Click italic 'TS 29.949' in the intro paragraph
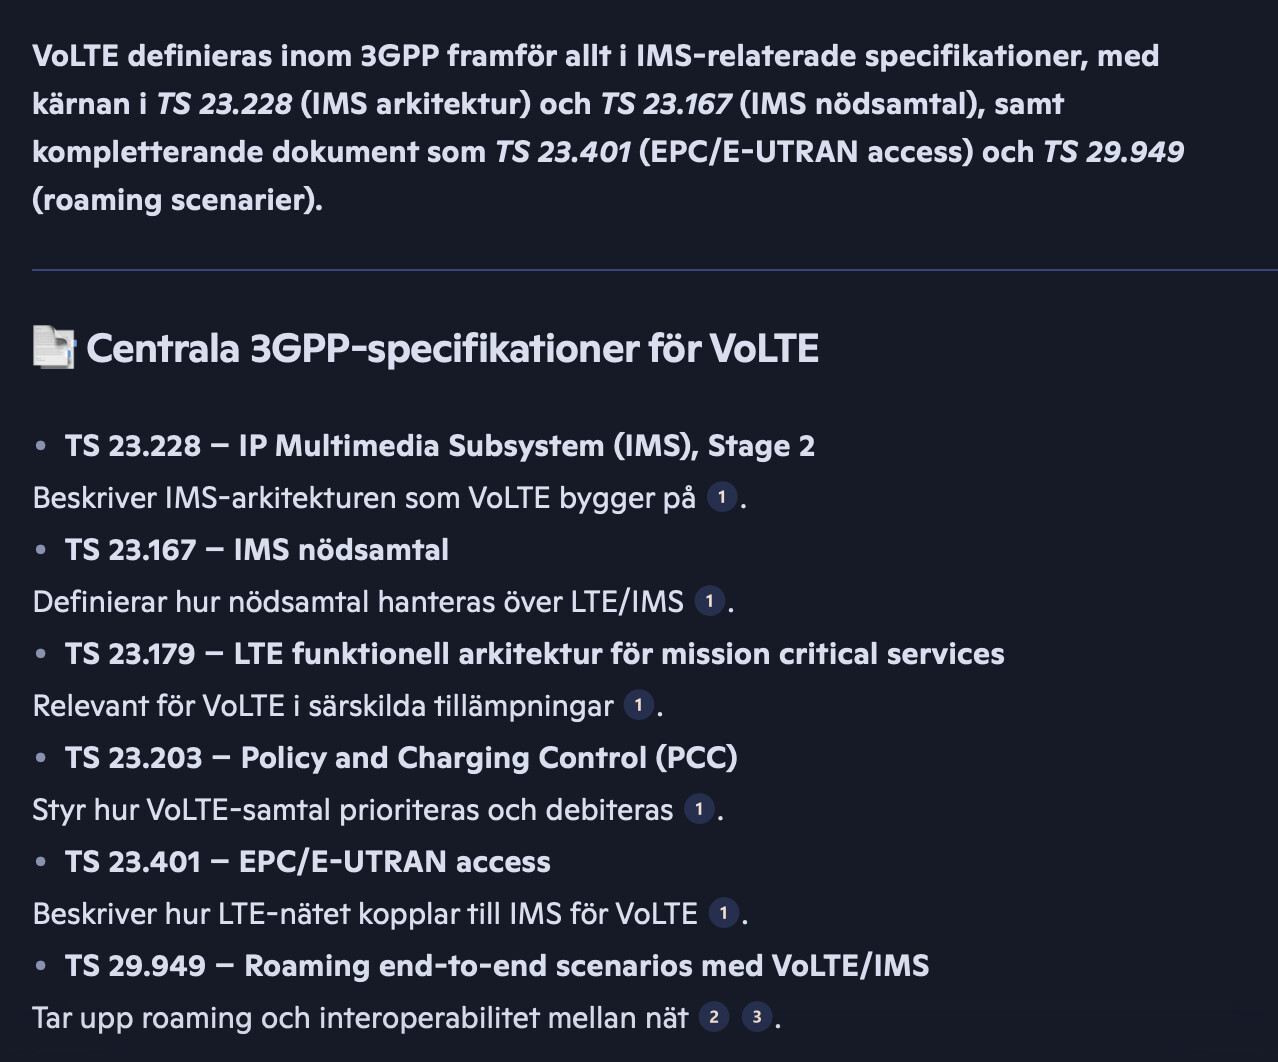 point(1113,151)
